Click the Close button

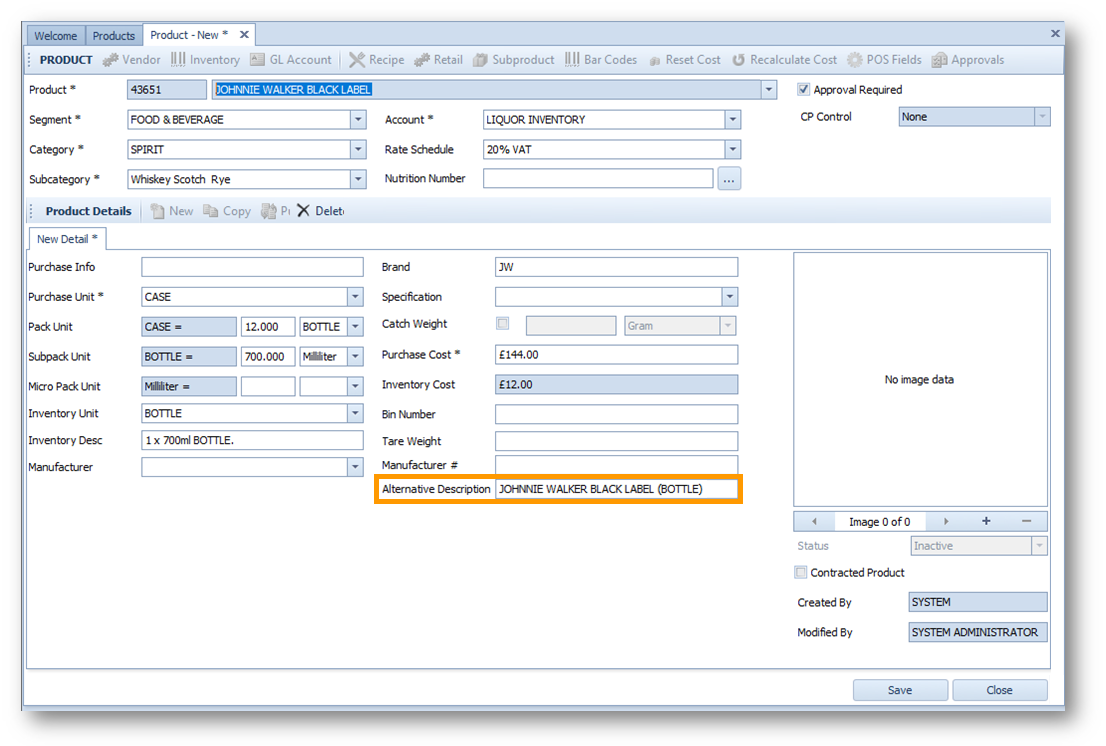pyautogui.click(x=999, y=690)
